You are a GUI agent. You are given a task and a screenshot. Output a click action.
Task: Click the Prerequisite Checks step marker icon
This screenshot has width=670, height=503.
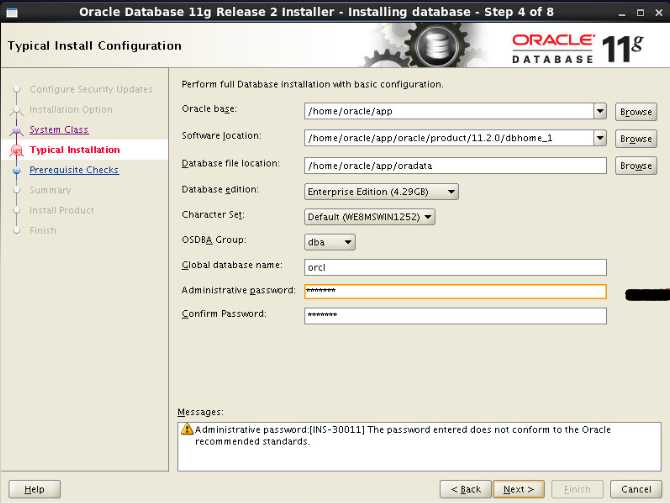(17, 171)
